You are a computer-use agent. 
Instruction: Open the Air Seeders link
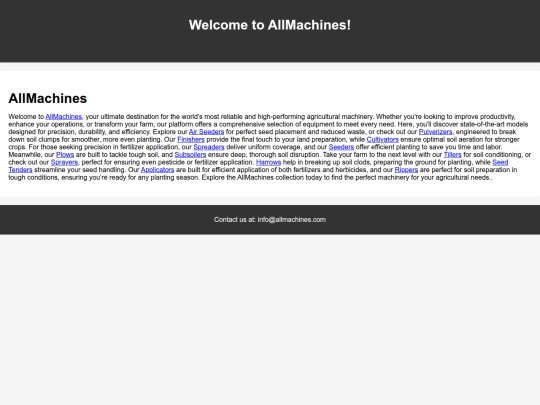206,132
